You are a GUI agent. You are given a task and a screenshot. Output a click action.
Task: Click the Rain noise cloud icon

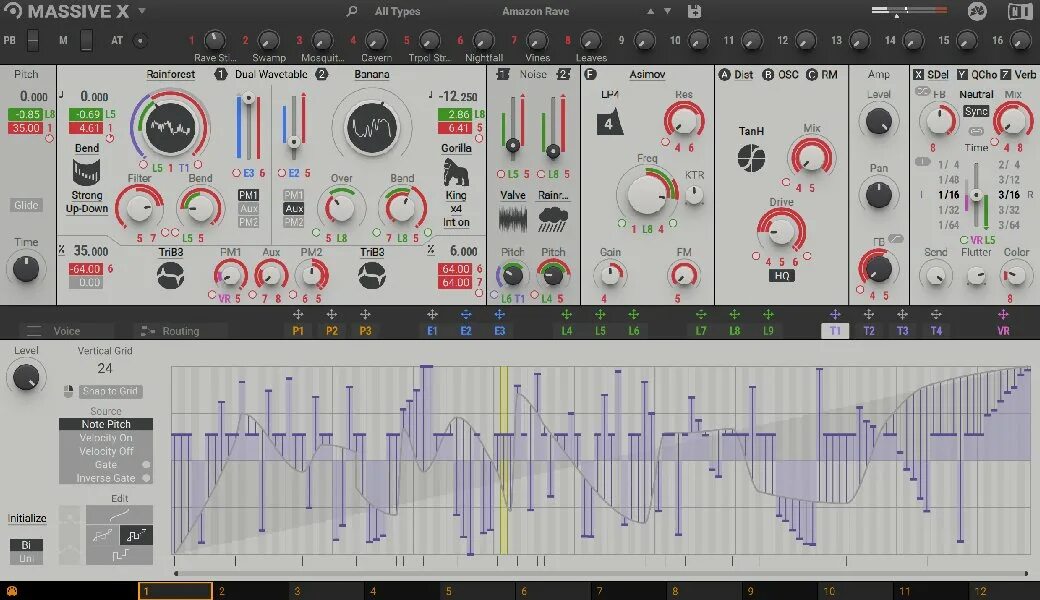click(553, 219)
